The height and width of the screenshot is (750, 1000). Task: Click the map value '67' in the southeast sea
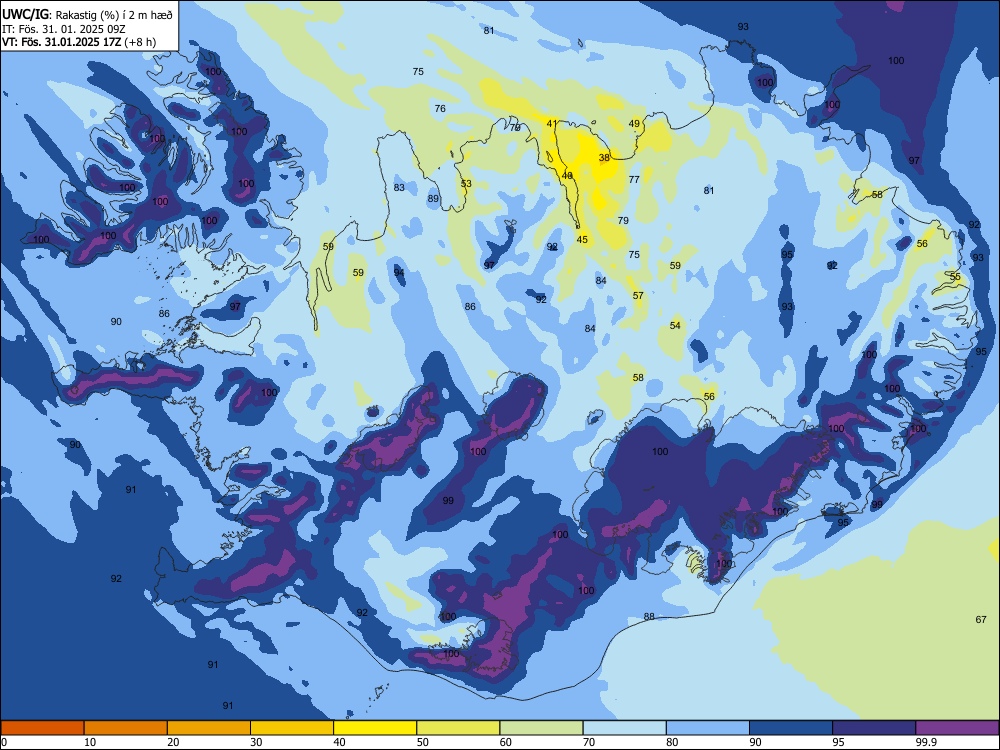tap(981, 619)
